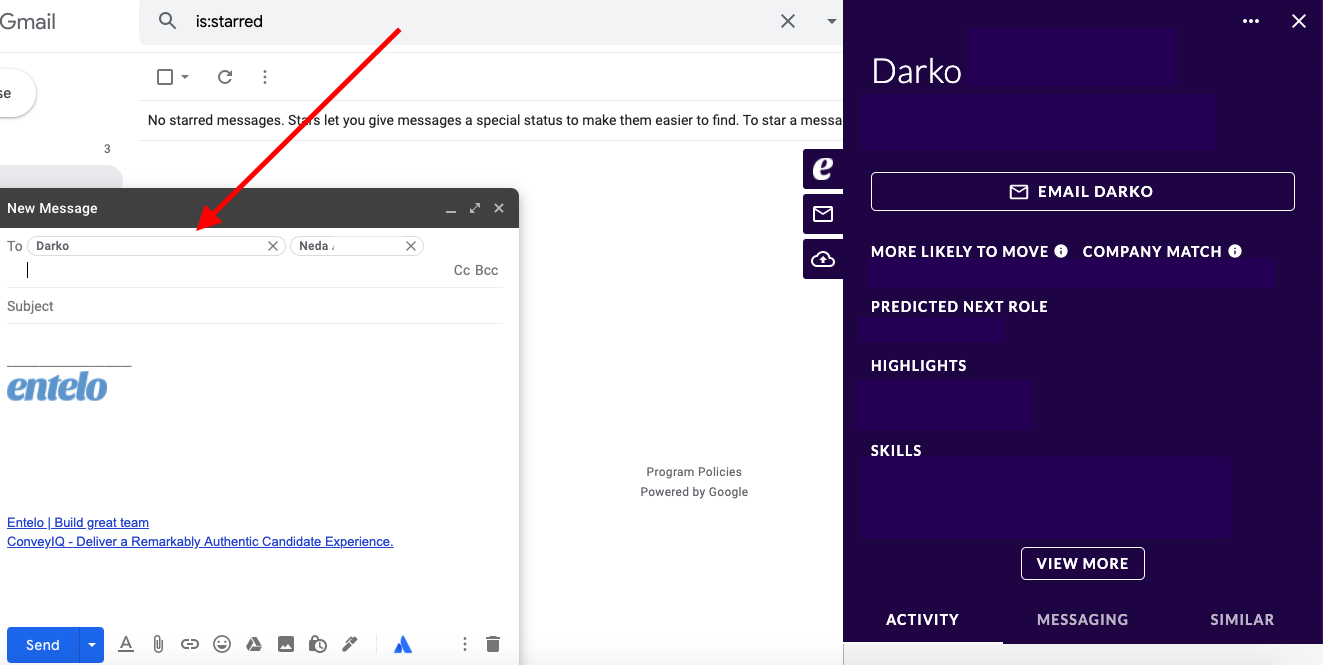Minimize the New Message compose window
This screenshot has height=665, width=1323.
point(451,209)
